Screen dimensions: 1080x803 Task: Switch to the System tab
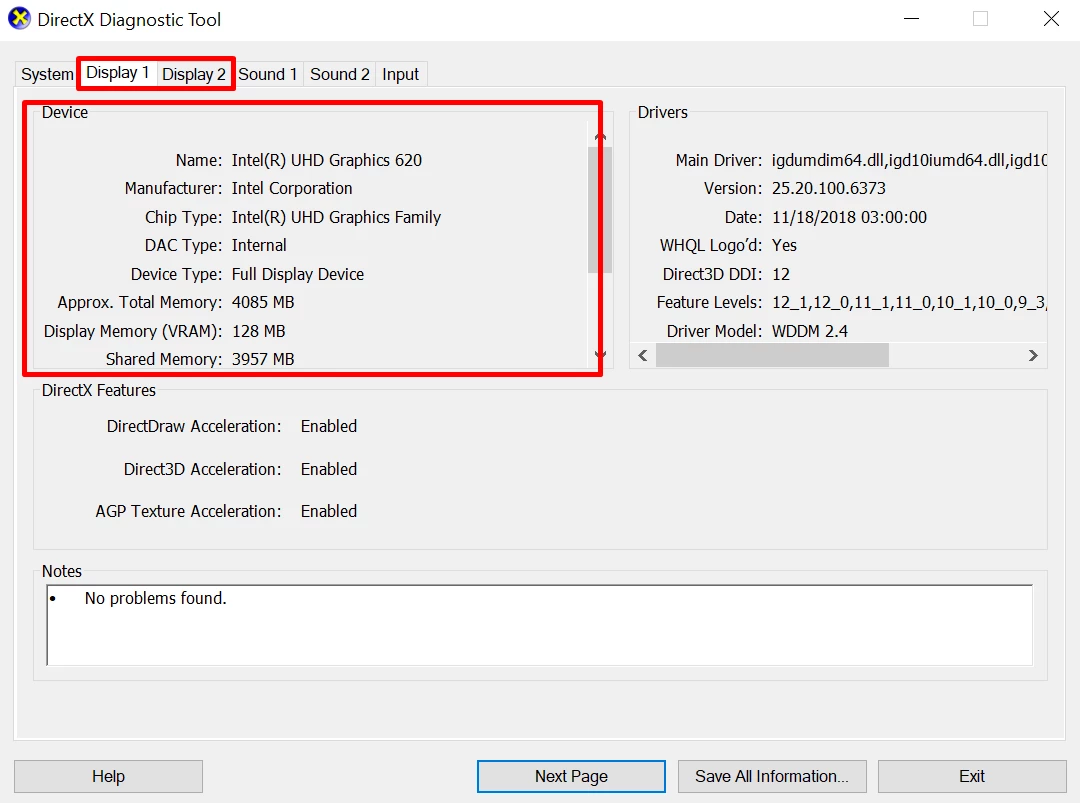click(47, 74)
